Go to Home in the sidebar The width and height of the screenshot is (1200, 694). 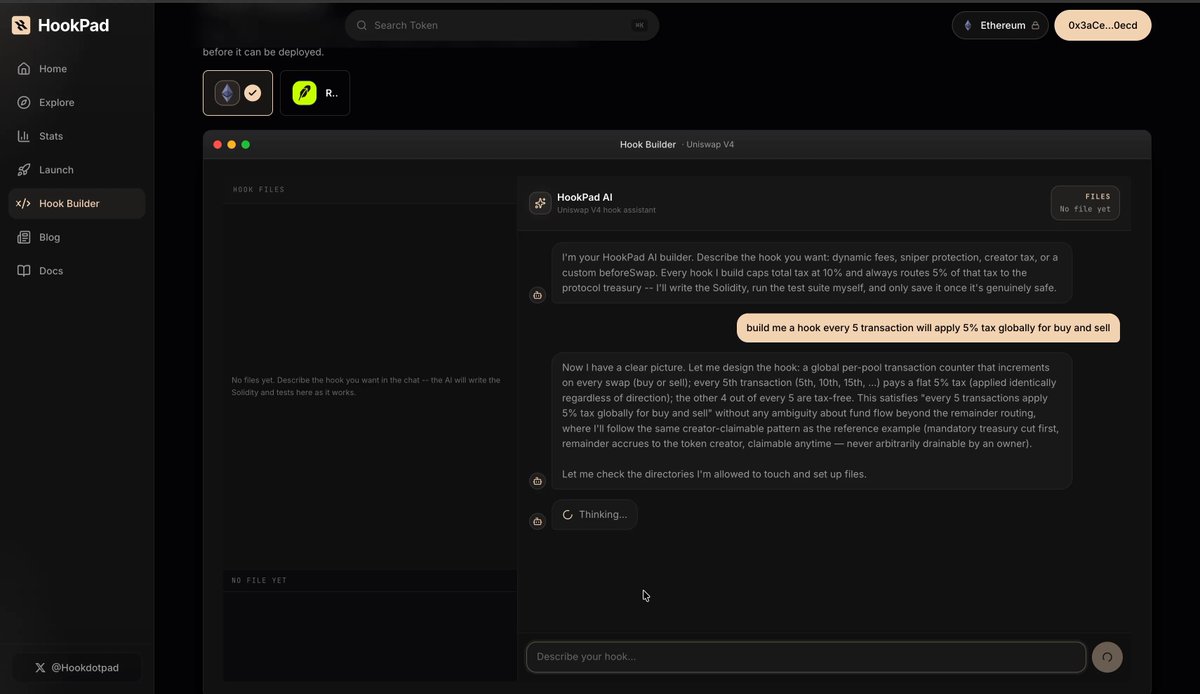tap(77, 69)
